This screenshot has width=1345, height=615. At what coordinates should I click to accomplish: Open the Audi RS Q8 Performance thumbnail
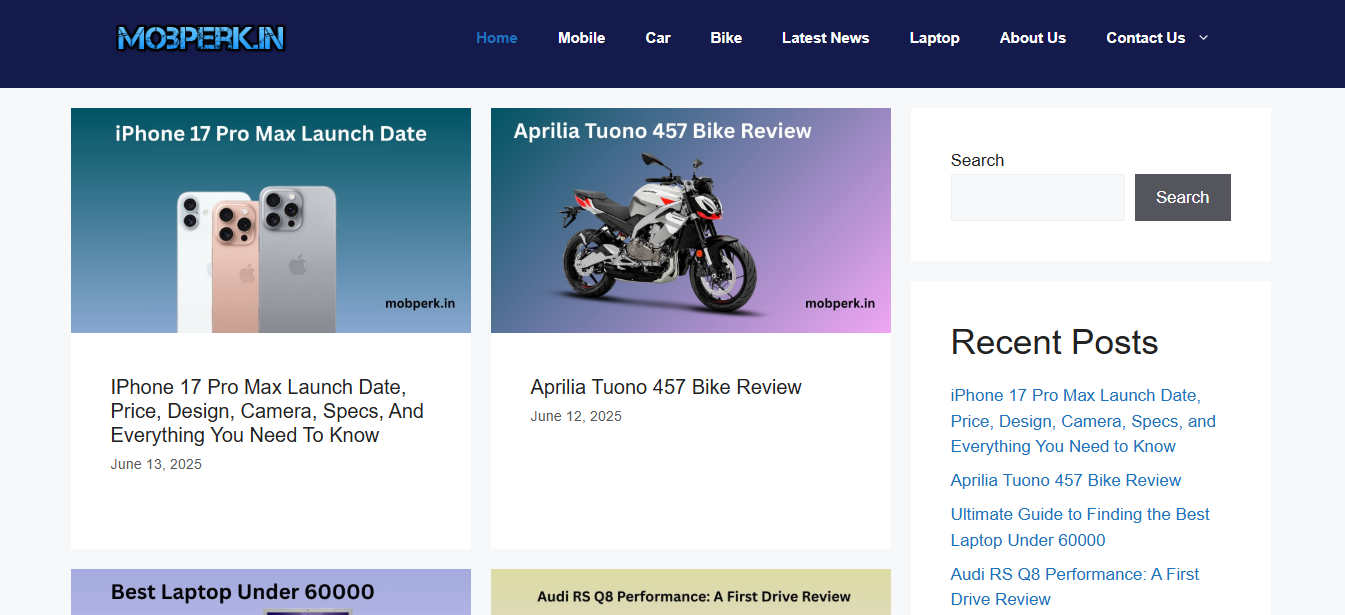691,592
